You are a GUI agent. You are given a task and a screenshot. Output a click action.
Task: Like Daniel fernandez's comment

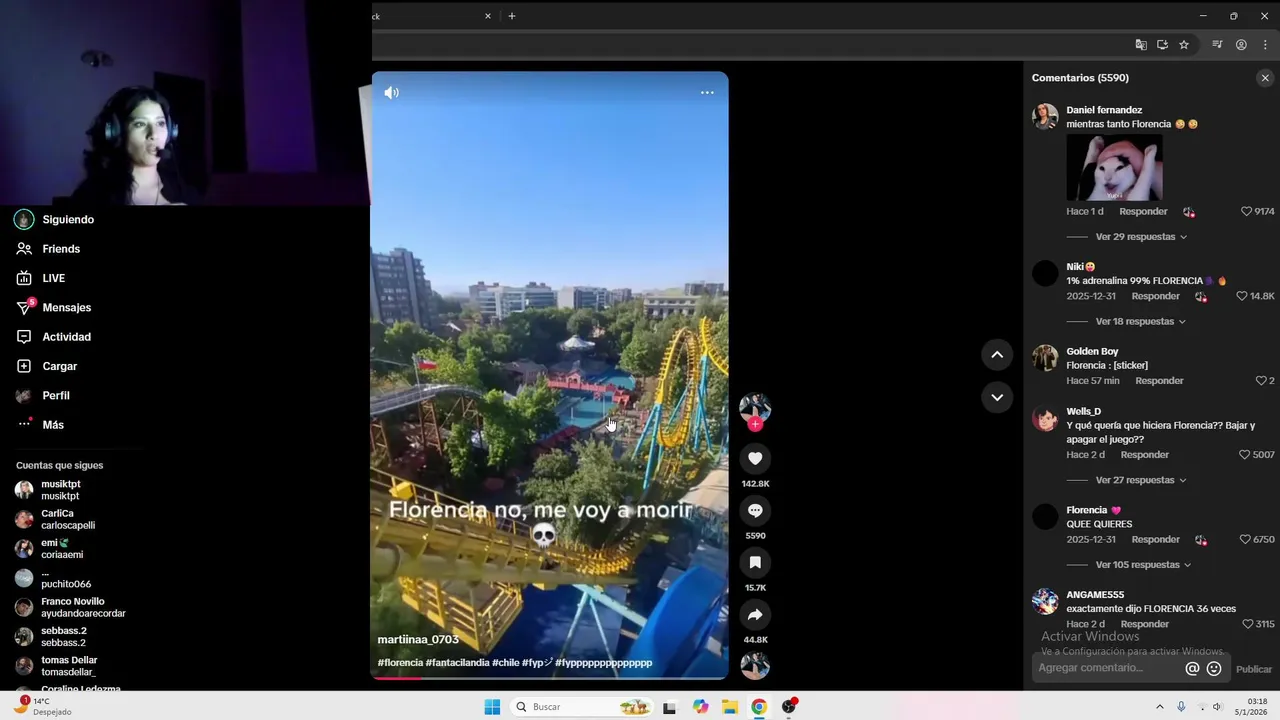click(x=1247, y=211)
